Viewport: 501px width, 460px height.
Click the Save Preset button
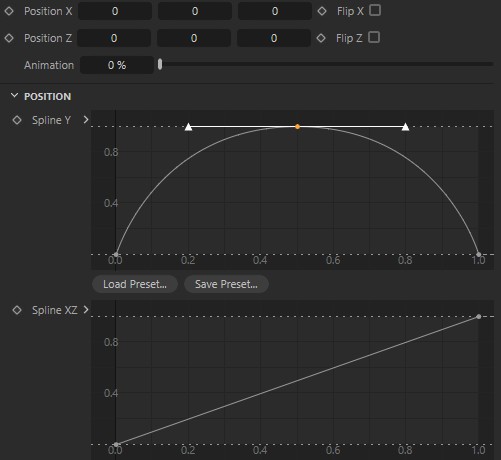coord(226,284)
